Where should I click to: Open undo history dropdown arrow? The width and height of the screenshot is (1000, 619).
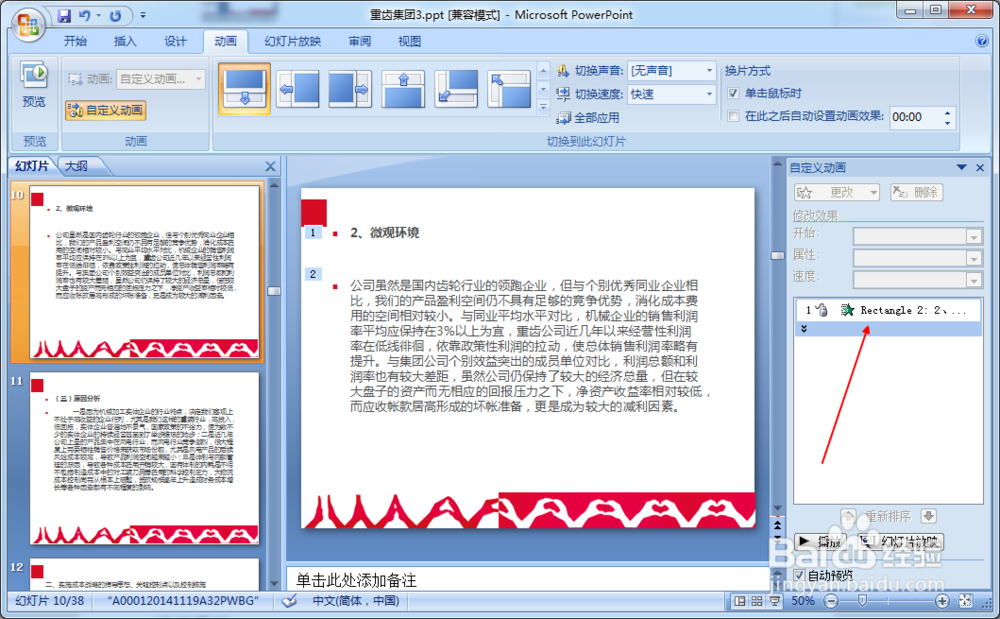(99, 15)
